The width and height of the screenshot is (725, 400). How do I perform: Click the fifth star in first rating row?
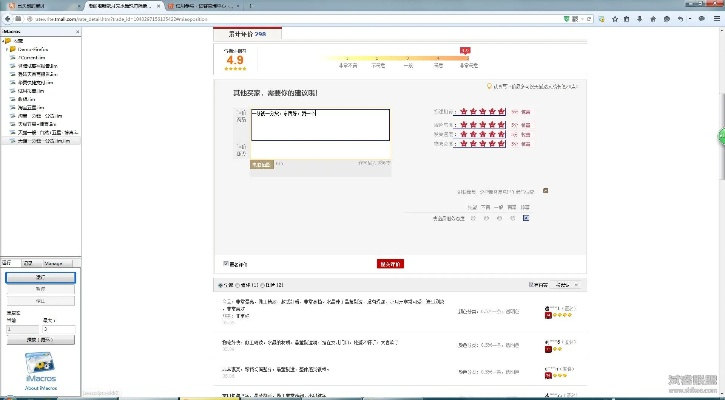(x=501, y=110)
